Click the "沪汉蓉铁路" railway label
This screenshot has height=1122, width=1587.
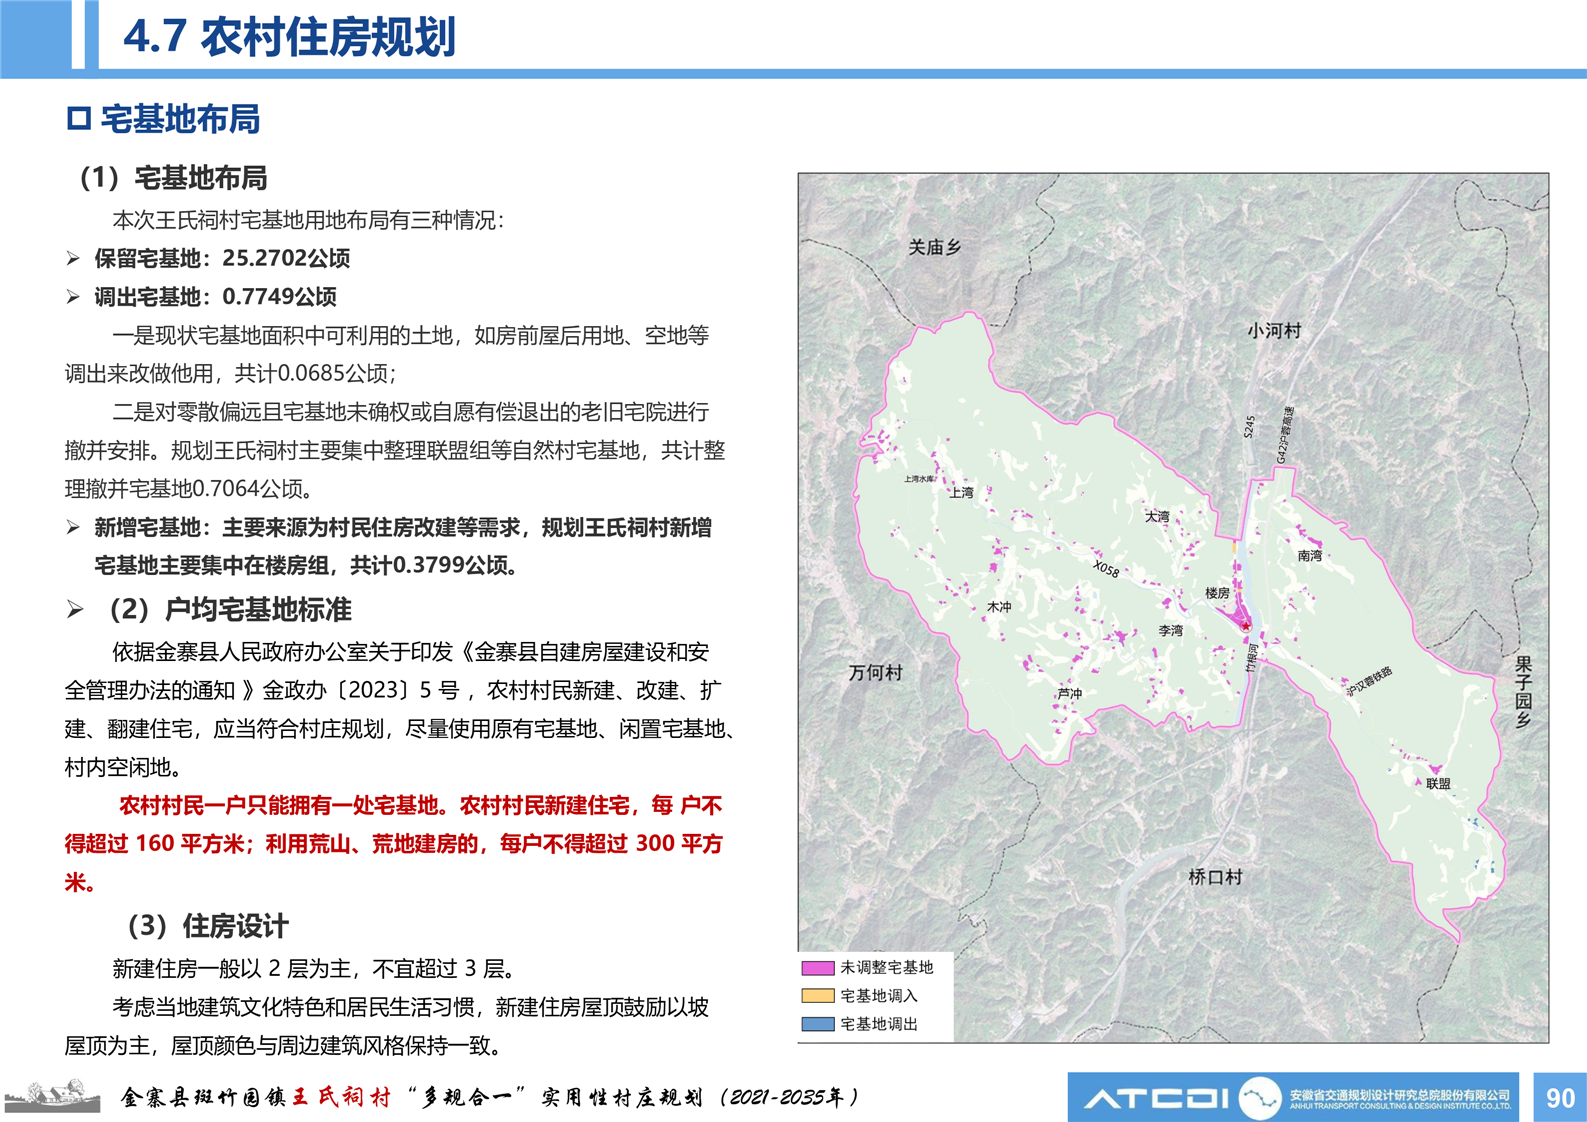click(x=1369, y=681)
